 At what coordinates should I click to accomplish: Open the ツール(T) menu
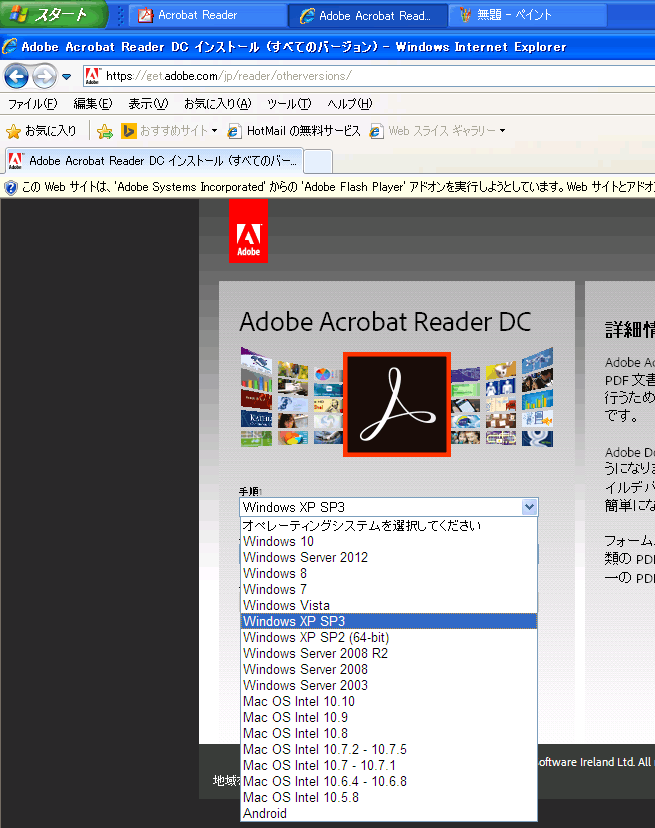pos(289,104)
